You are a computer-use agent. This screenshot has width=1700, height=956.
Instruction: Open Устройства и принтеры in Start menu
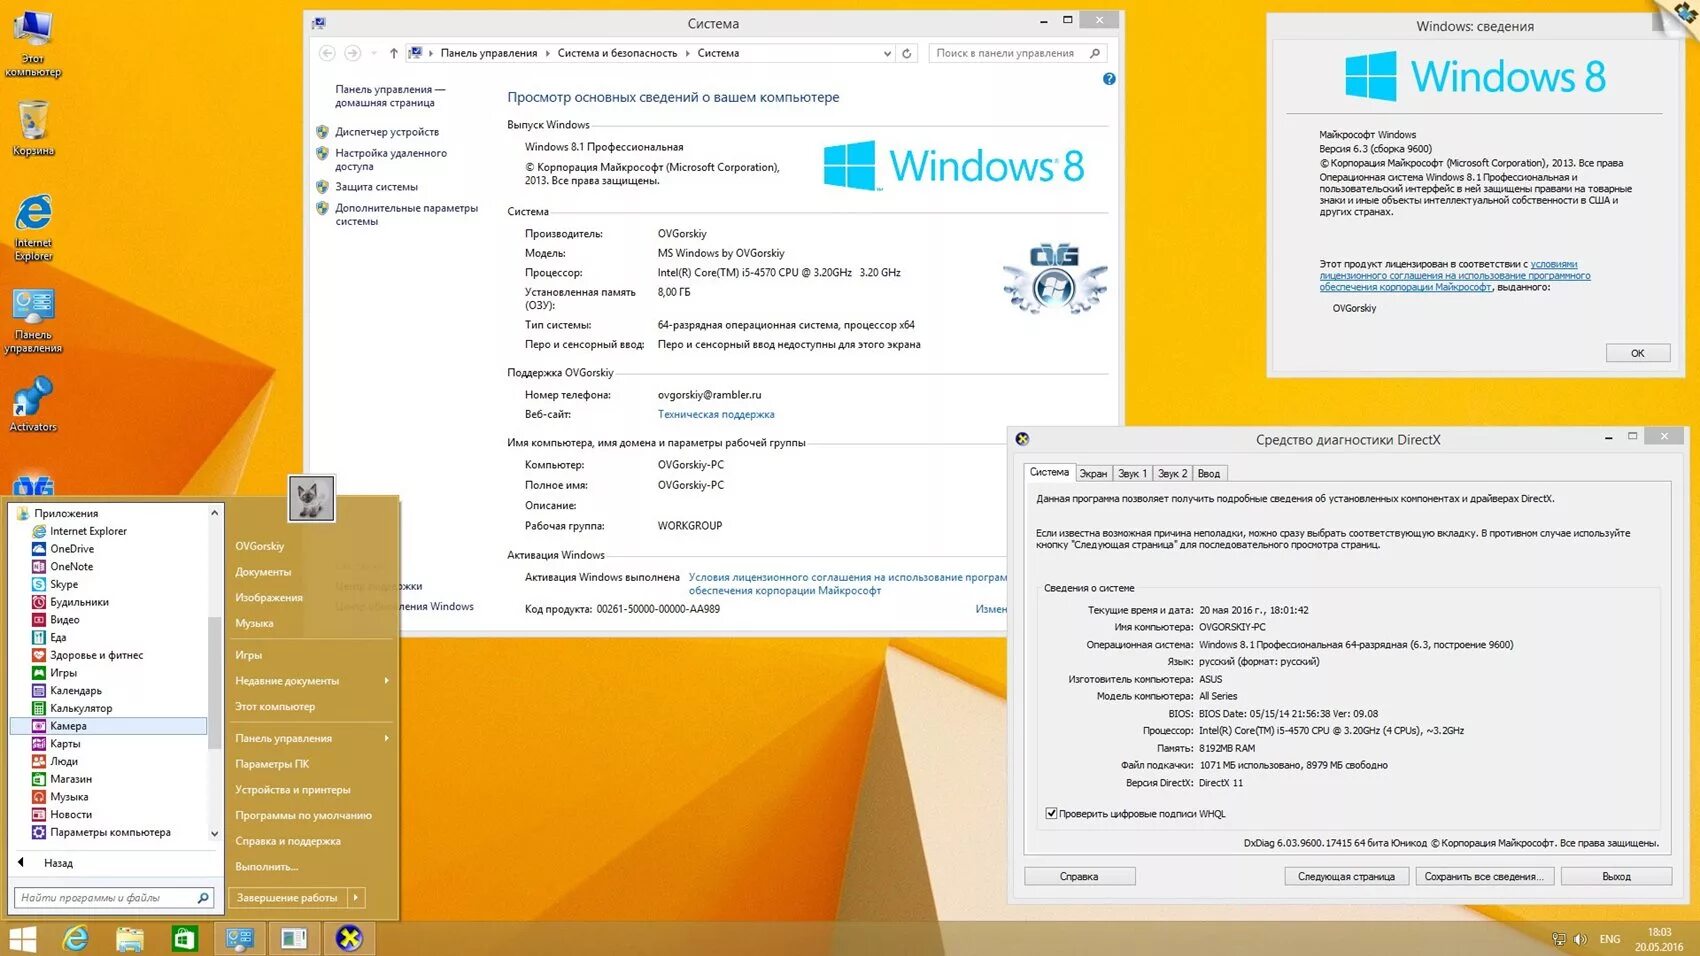(293, 790)
